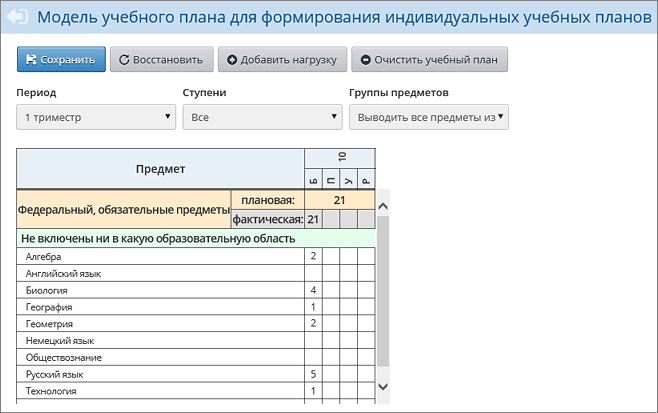Screen dimensions: 658x413
Task: Click the Биология Б-column cell with 4
Action: [x=313, y=290]
